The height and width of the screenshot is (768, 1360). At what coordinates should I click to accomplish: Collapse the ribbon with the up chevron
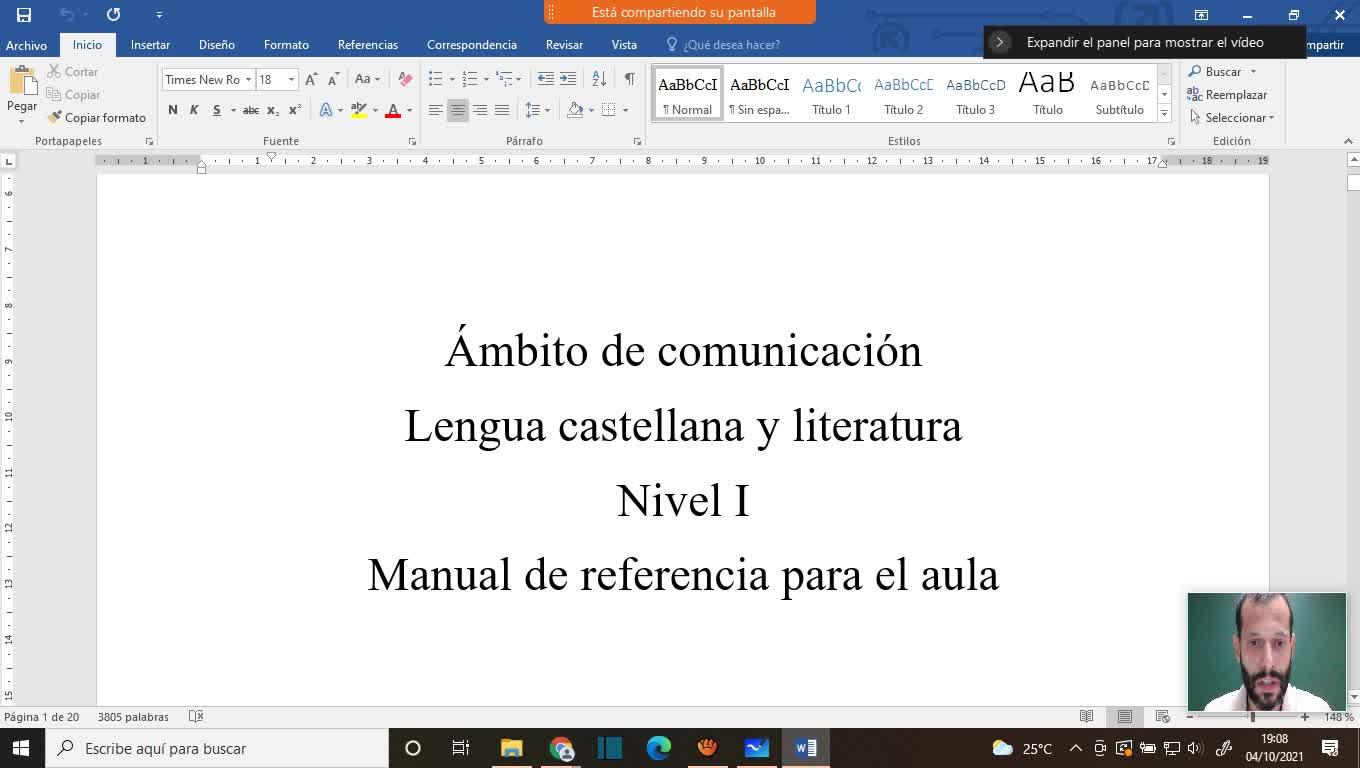[x=1348, y=142]
